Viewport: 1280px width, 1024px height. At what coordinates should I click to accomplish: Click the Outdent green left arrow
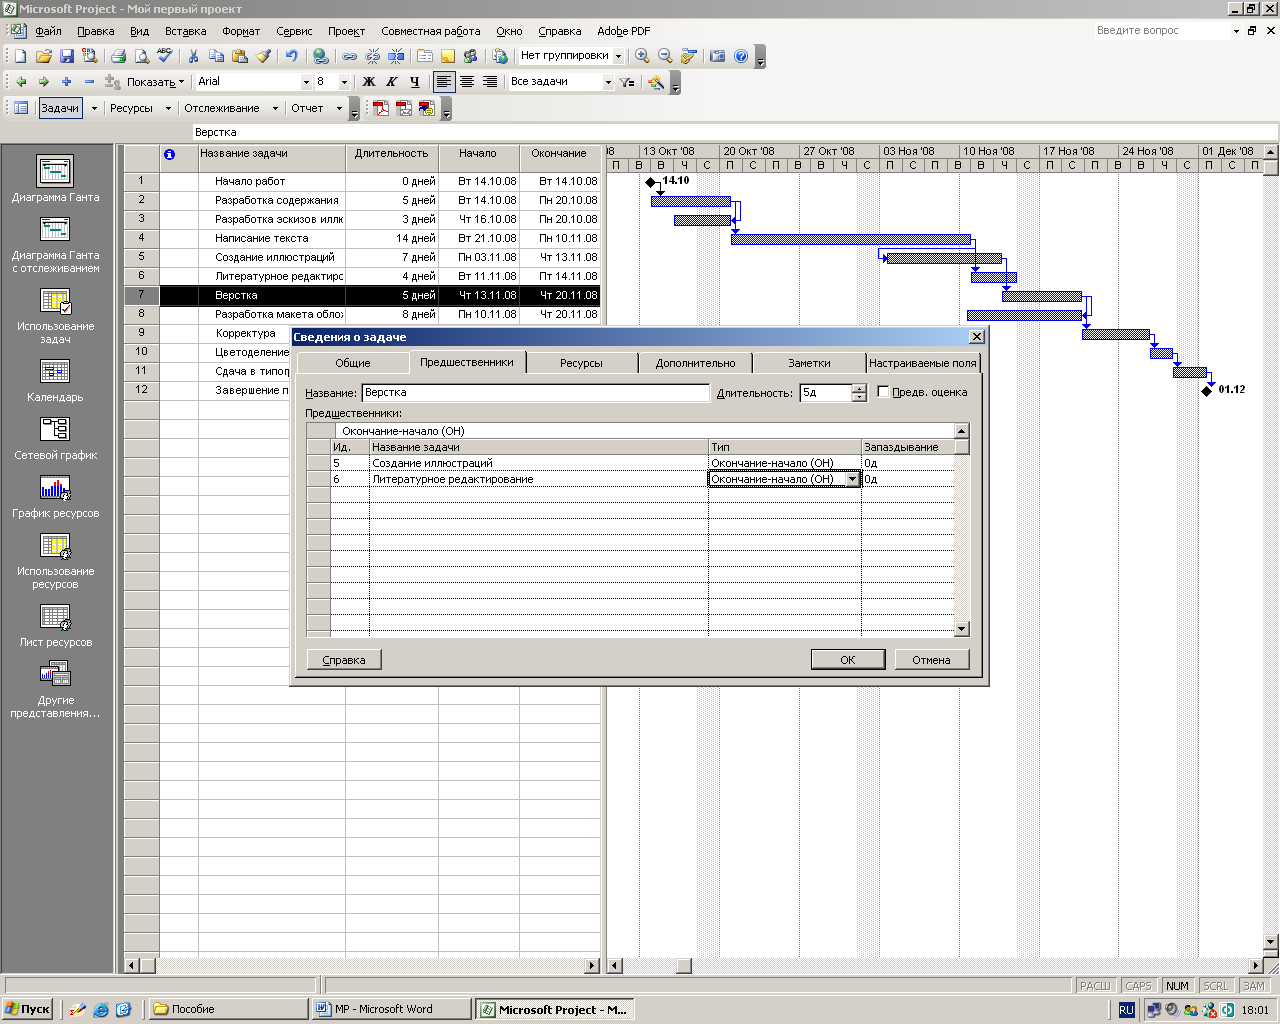tap(20, 82)
